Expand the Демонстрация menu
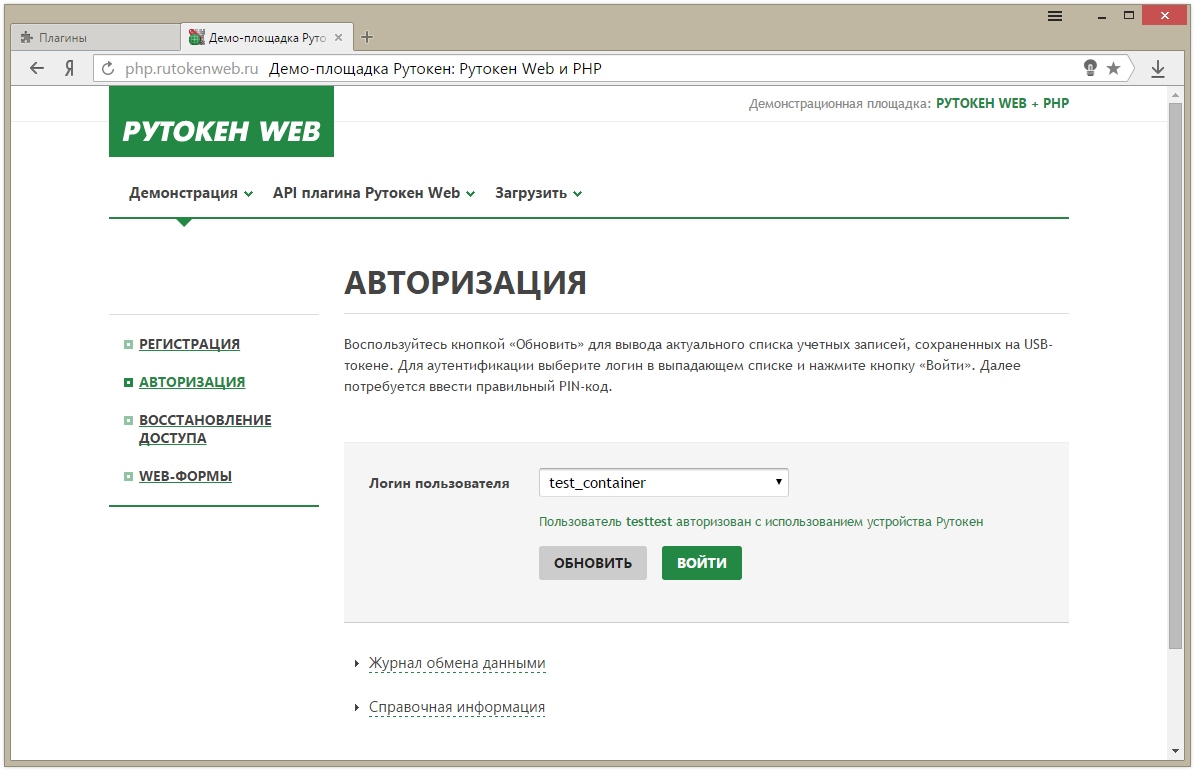Image resolution: width=1196 pixels, height=771 pixels. (190, 193)
